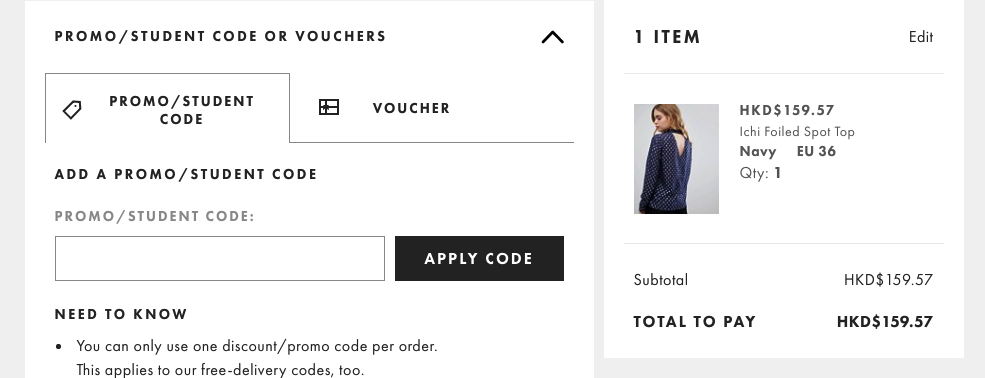Viewport: 985px width, 378px height.
Task: Select the Promo/Student Code tab
Action: (168, 108)
